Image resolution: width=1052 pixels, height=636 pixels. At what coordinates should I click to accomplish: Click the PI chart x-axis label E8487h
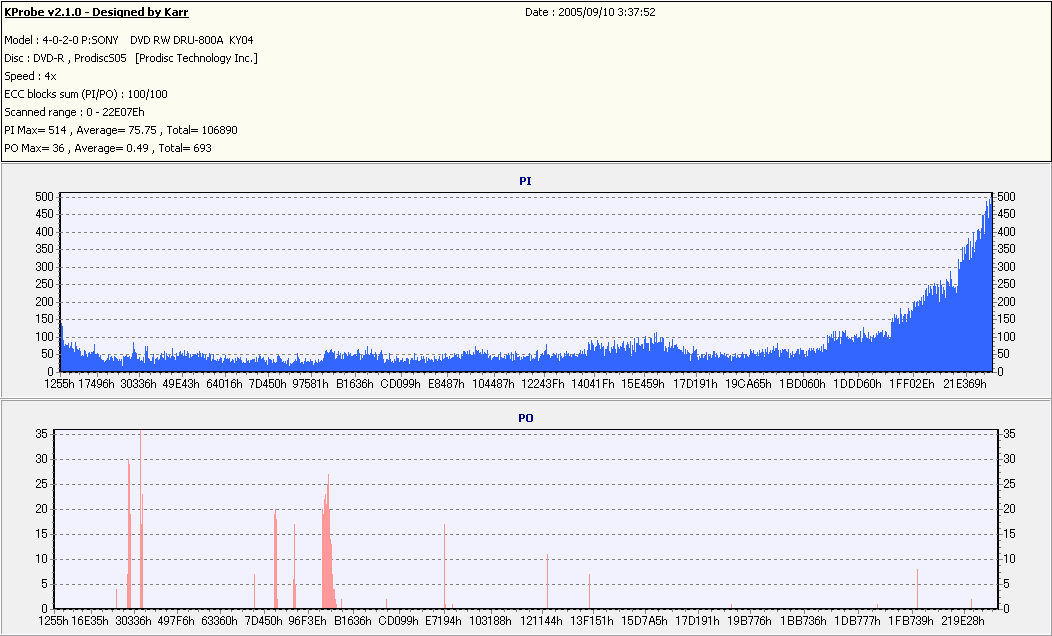tap(445, 384)
